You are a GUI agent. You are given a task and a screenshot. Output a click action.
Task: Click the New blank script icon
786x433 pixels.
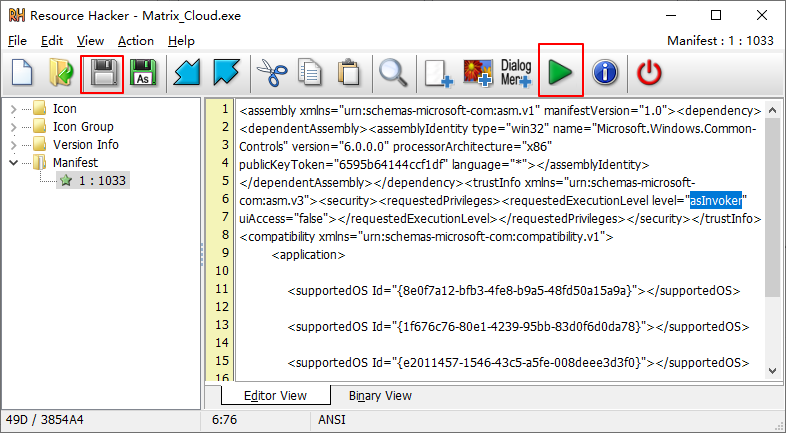point(22,73)
